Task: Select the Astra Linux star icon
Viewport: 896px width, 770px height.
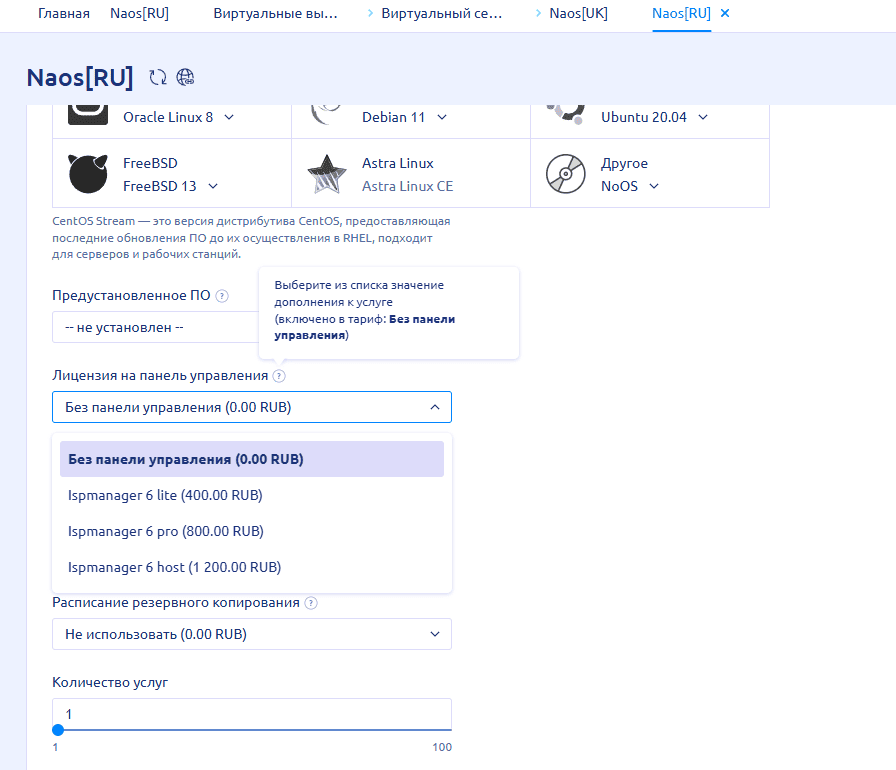Action: click(x=326, y=174)
